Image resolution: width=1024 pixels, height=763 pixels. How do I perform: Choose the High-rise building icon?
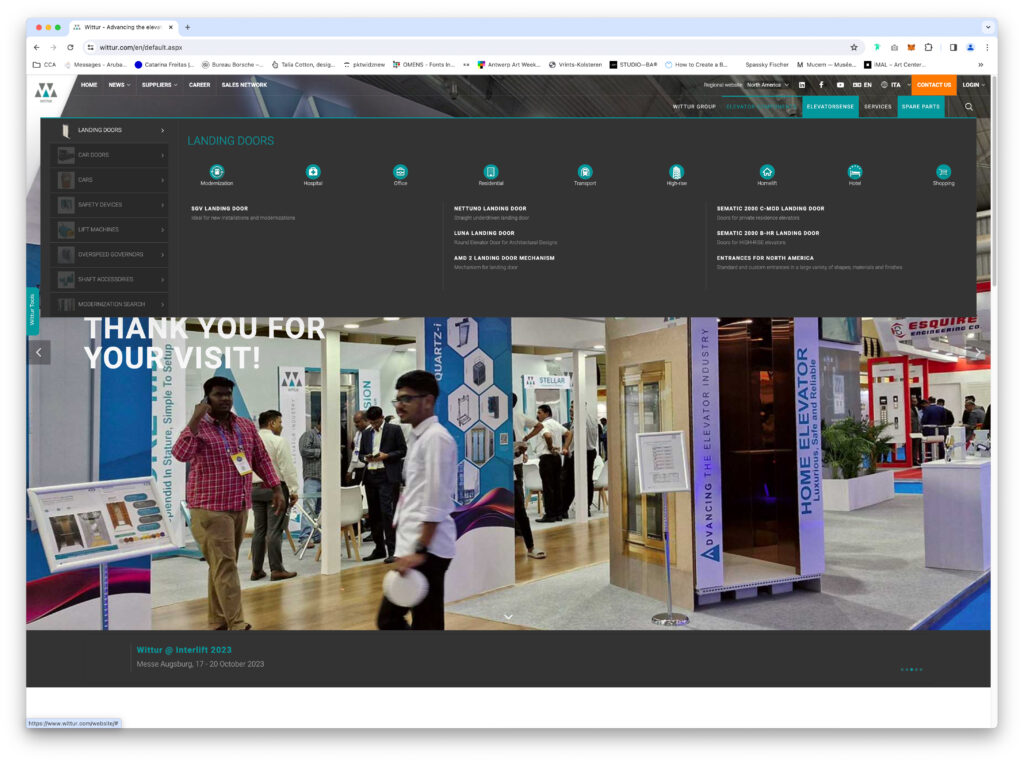pos(676,172)
